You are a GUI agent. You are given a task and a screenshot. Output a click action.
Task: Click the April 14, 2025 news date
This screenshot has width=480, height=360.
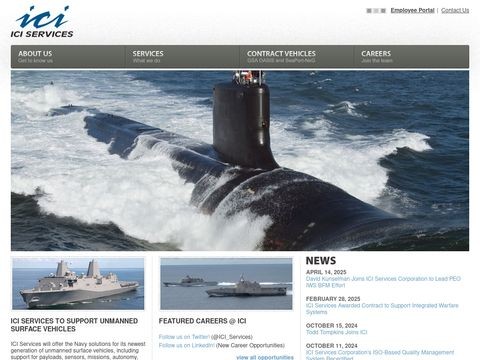click(326, 272)
